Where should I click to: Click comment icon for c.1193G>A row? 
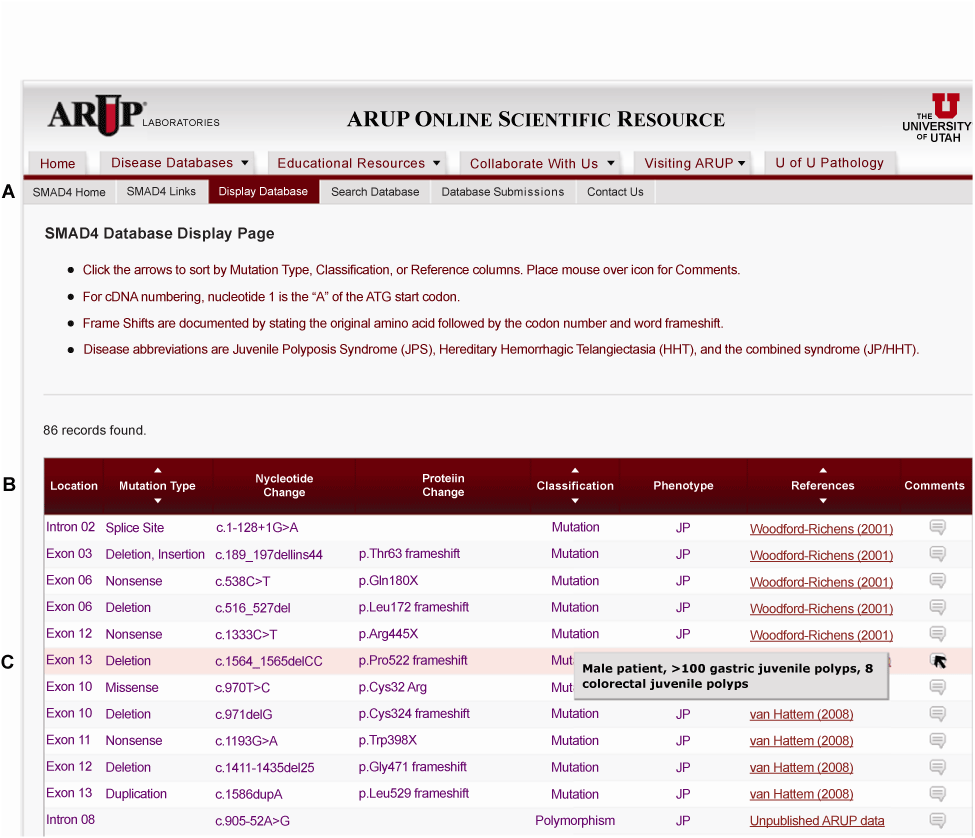[x=938, y=740]
